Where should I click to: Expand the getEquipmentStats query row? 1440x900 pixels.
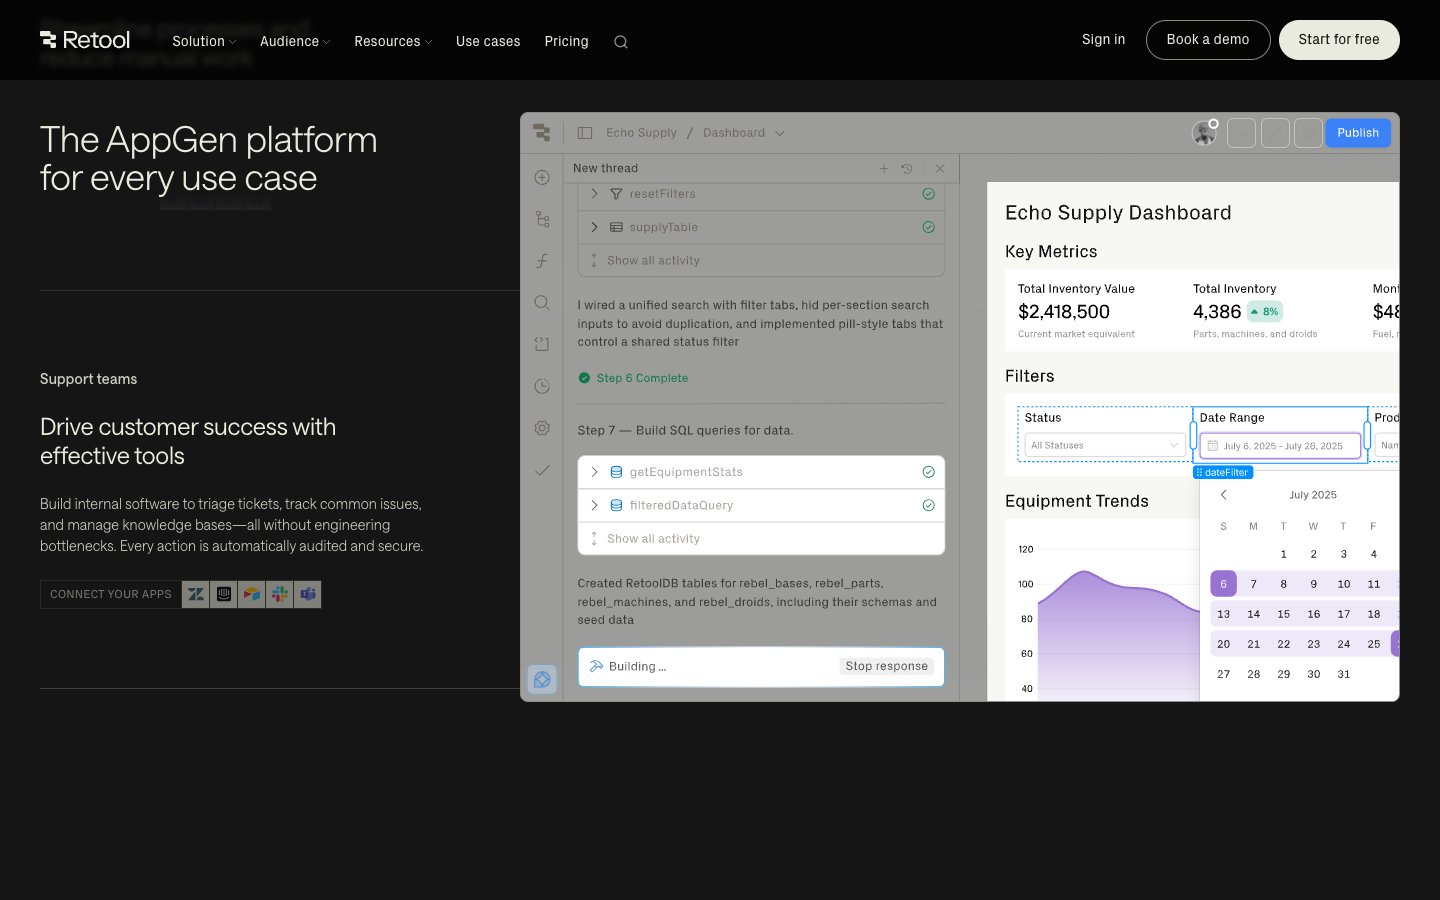coord(594,472)
